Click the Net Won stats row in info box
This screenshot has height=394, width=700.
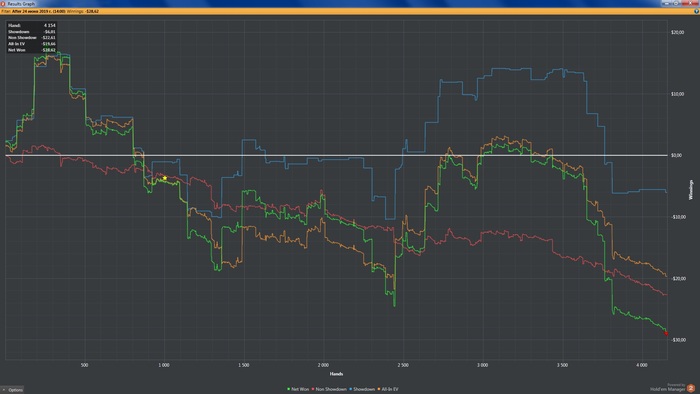pos(32,50)
